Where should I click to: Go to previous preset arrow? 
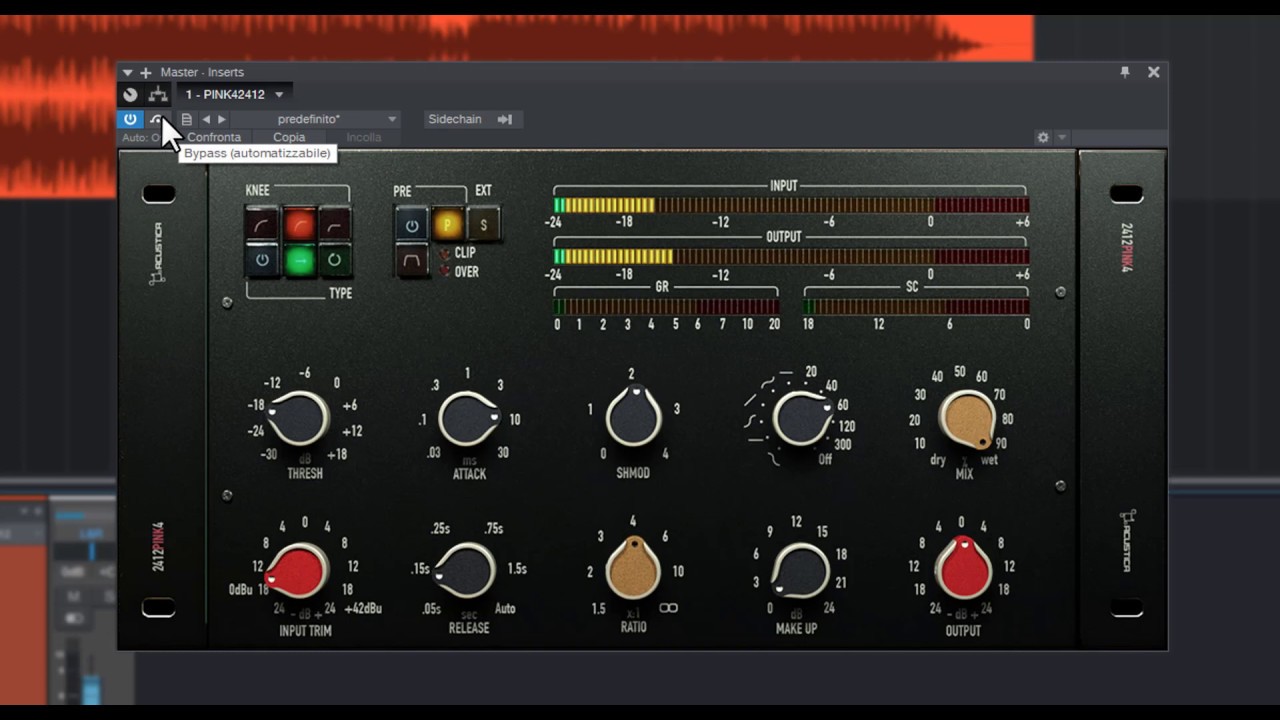tap(206, 119)
